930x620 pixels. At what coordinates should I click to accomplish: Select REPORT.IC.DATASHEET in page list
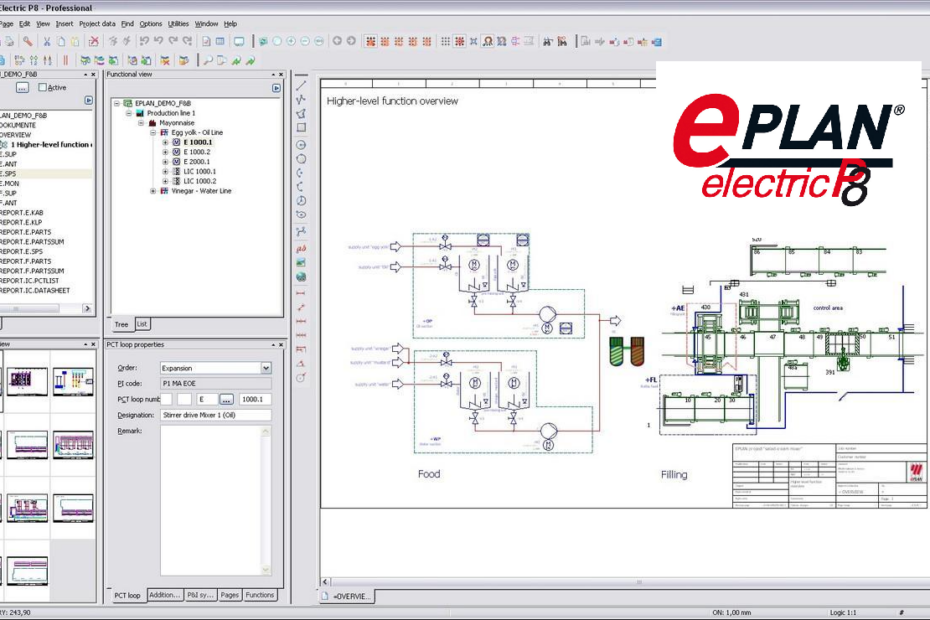35,291
